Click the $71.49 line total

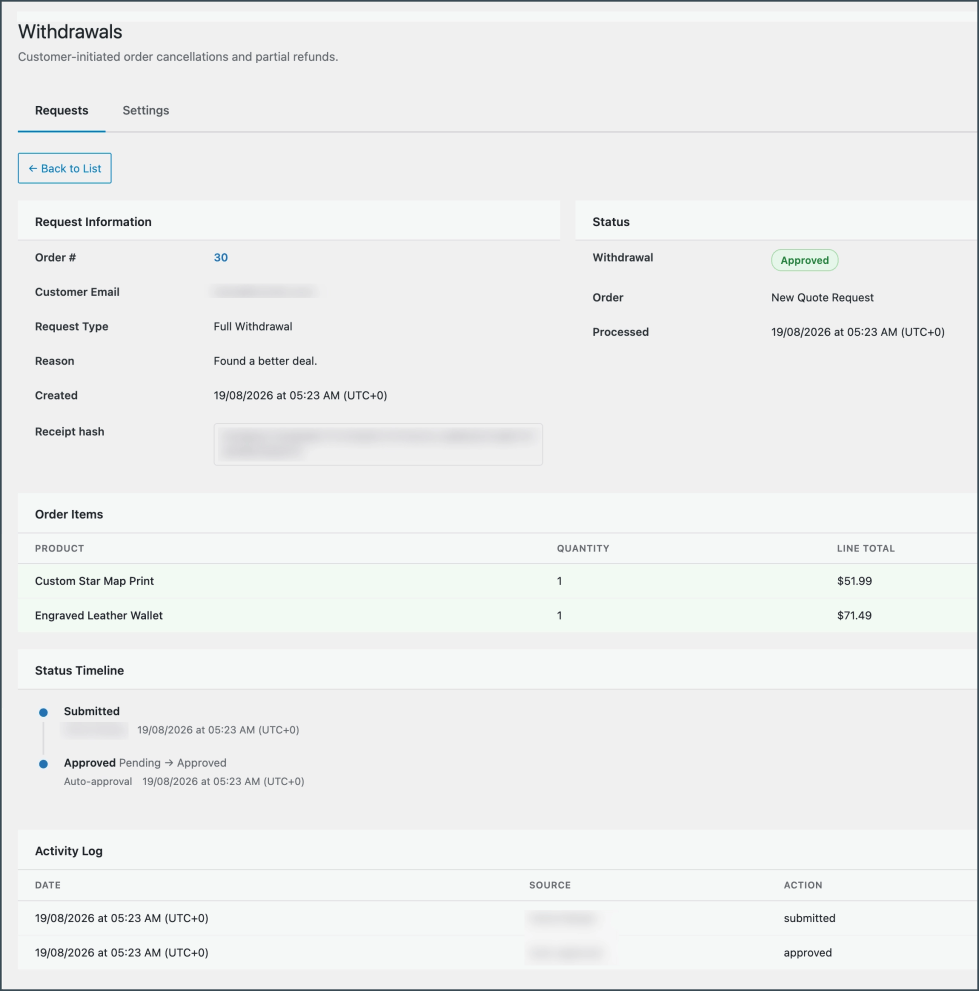click(x=854, y=616)
